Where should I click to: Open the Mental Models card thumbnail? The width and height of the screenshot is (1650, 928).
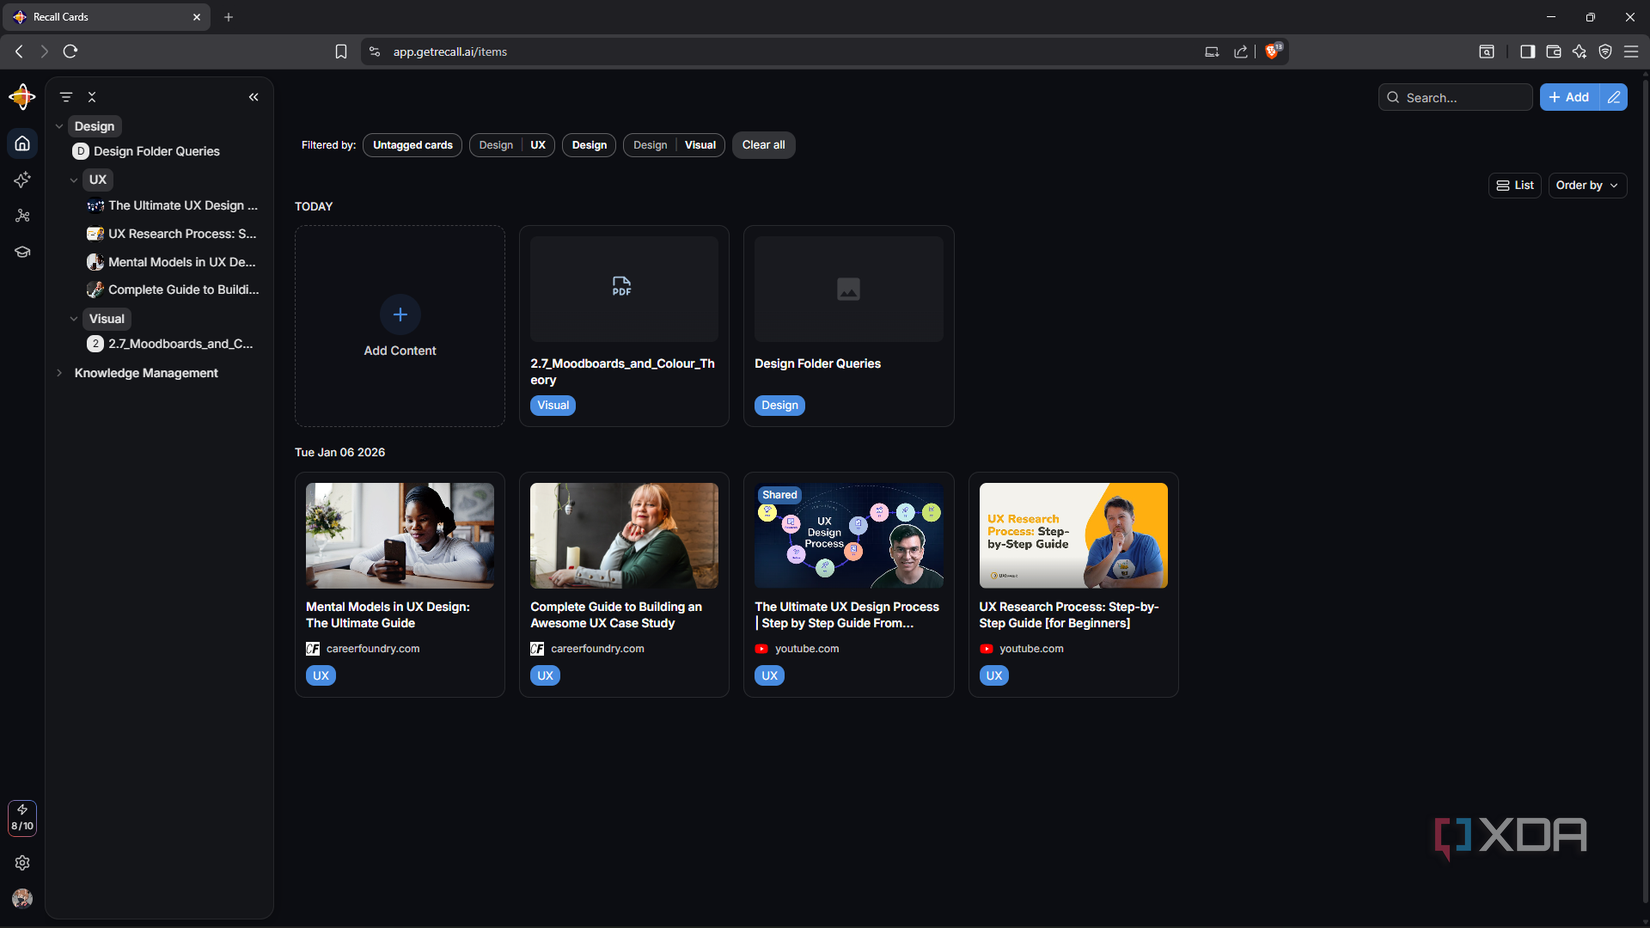400,536
